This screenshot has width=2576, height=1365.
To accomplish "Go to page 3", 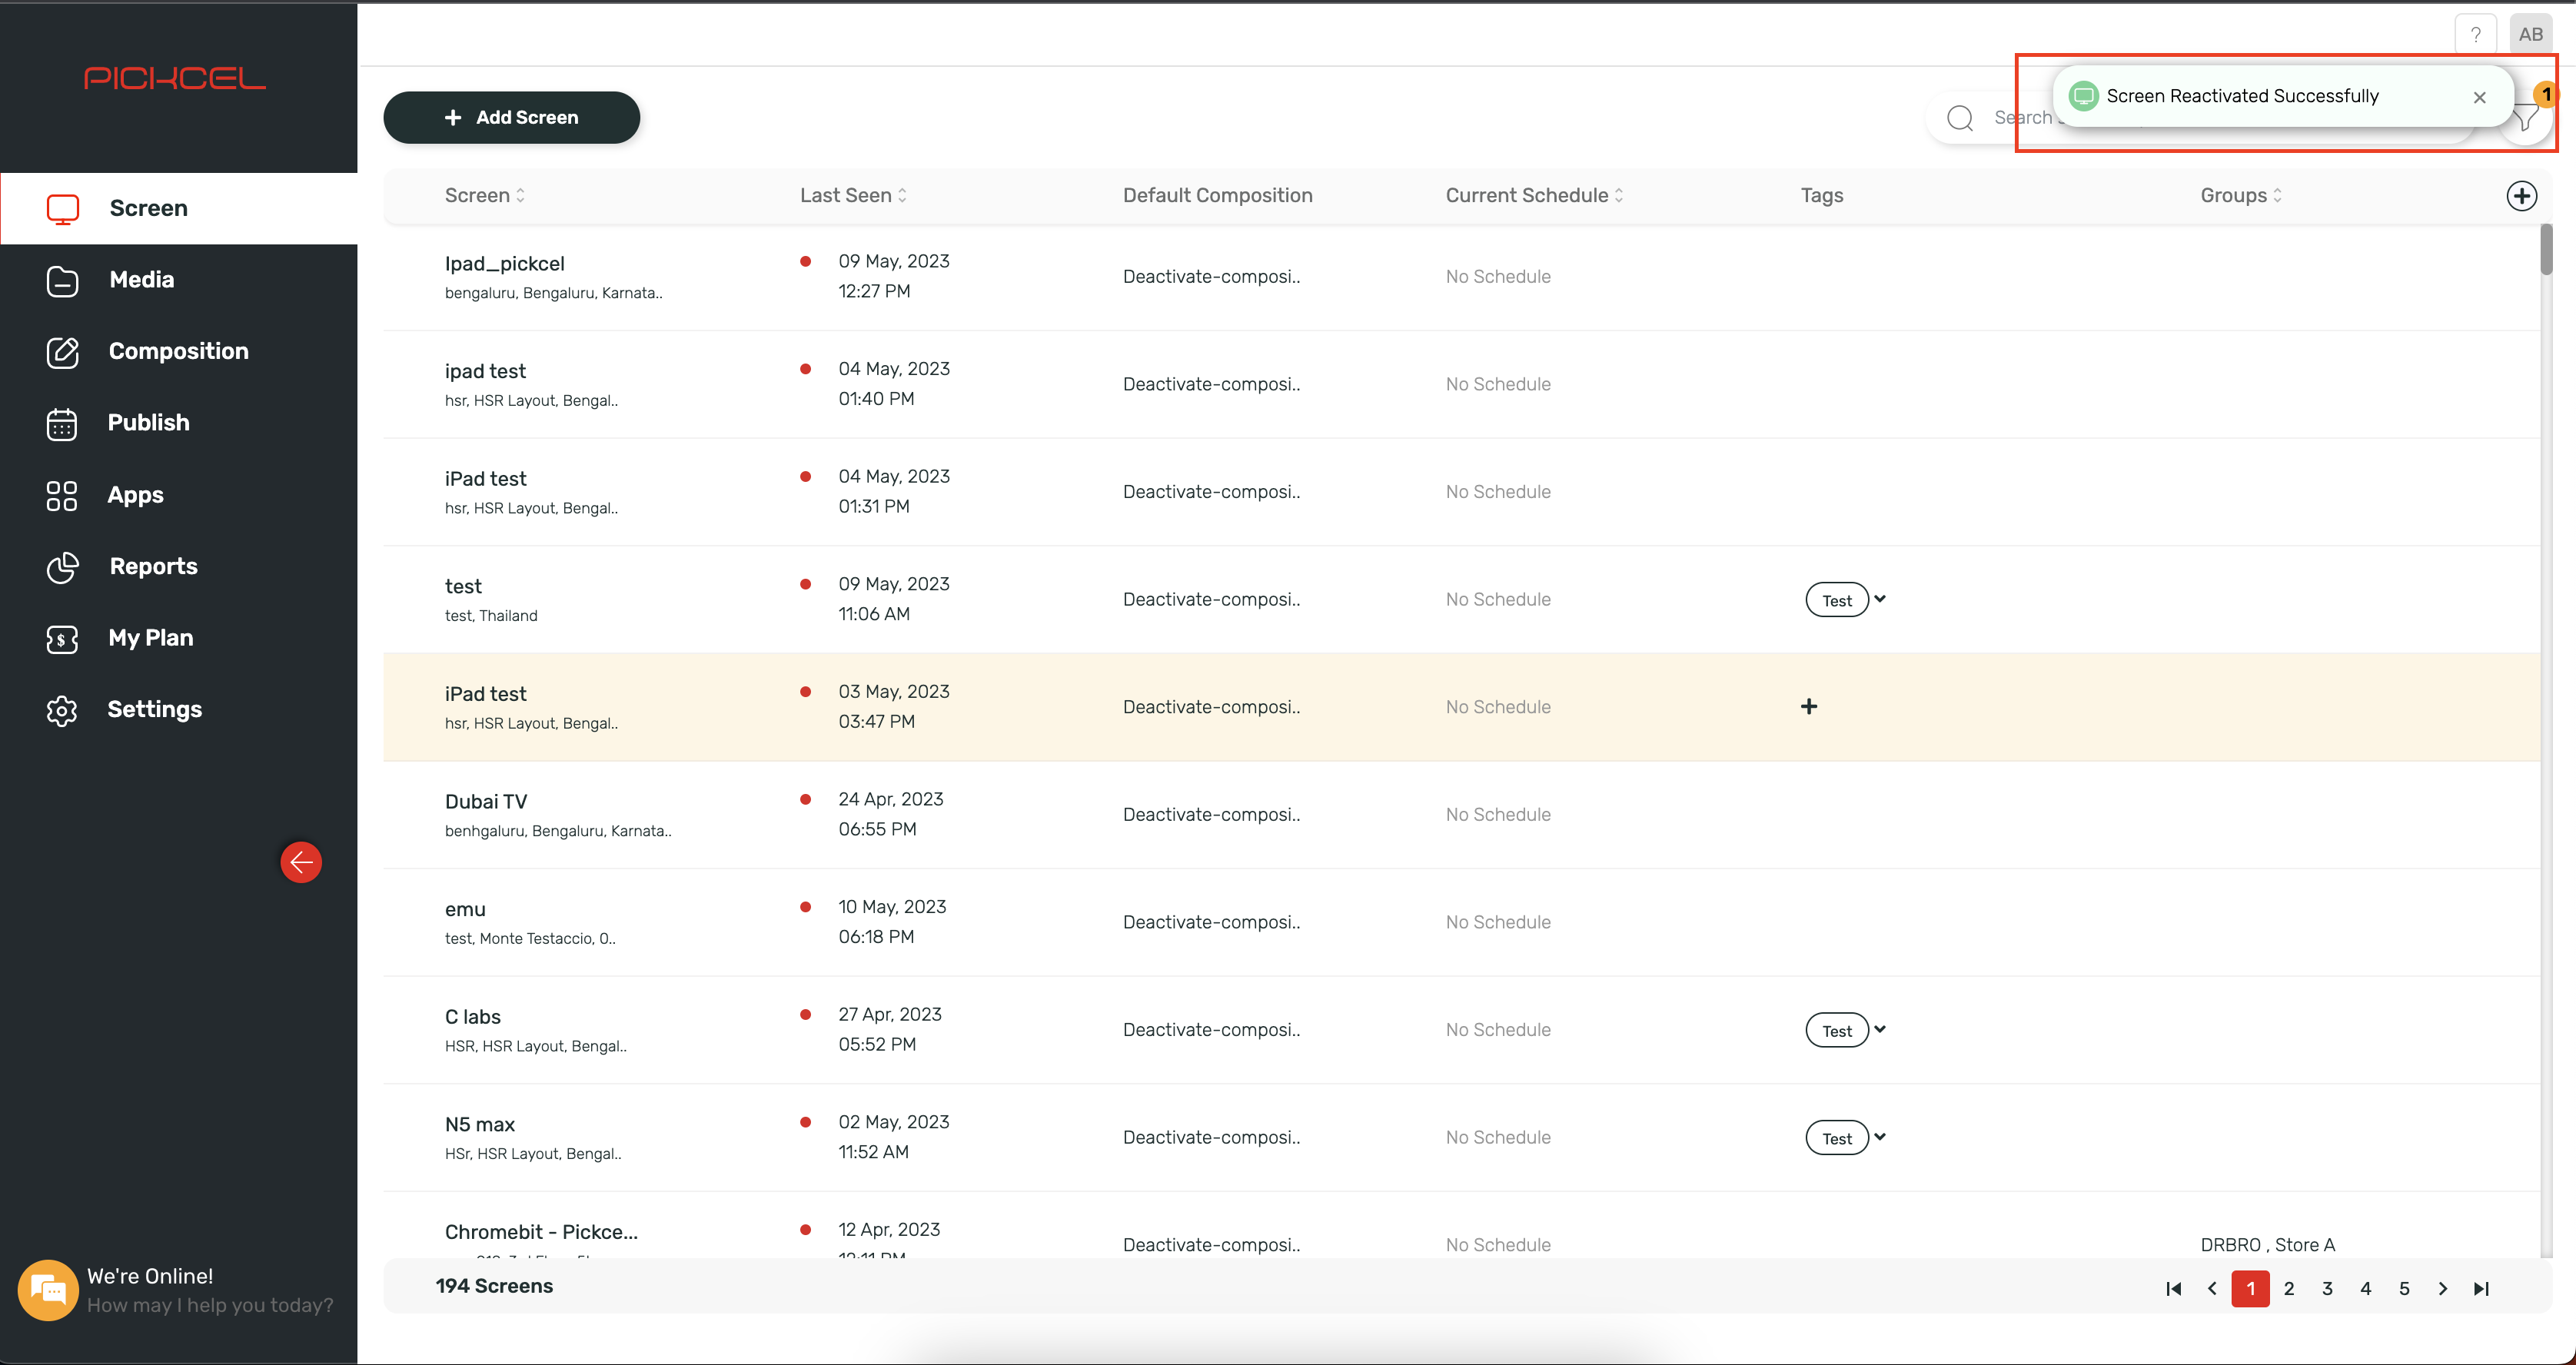I will (x=2327, y=1289).
